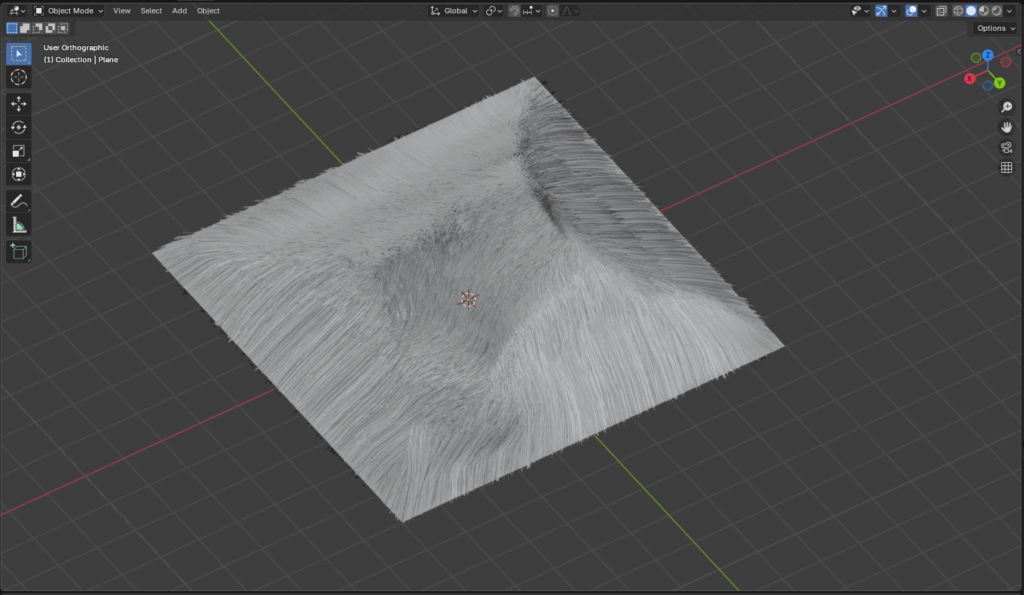Expand the gizmo options dropdown arrow
The height and width of the screenshot is (595, 1024).
point(894,10)
